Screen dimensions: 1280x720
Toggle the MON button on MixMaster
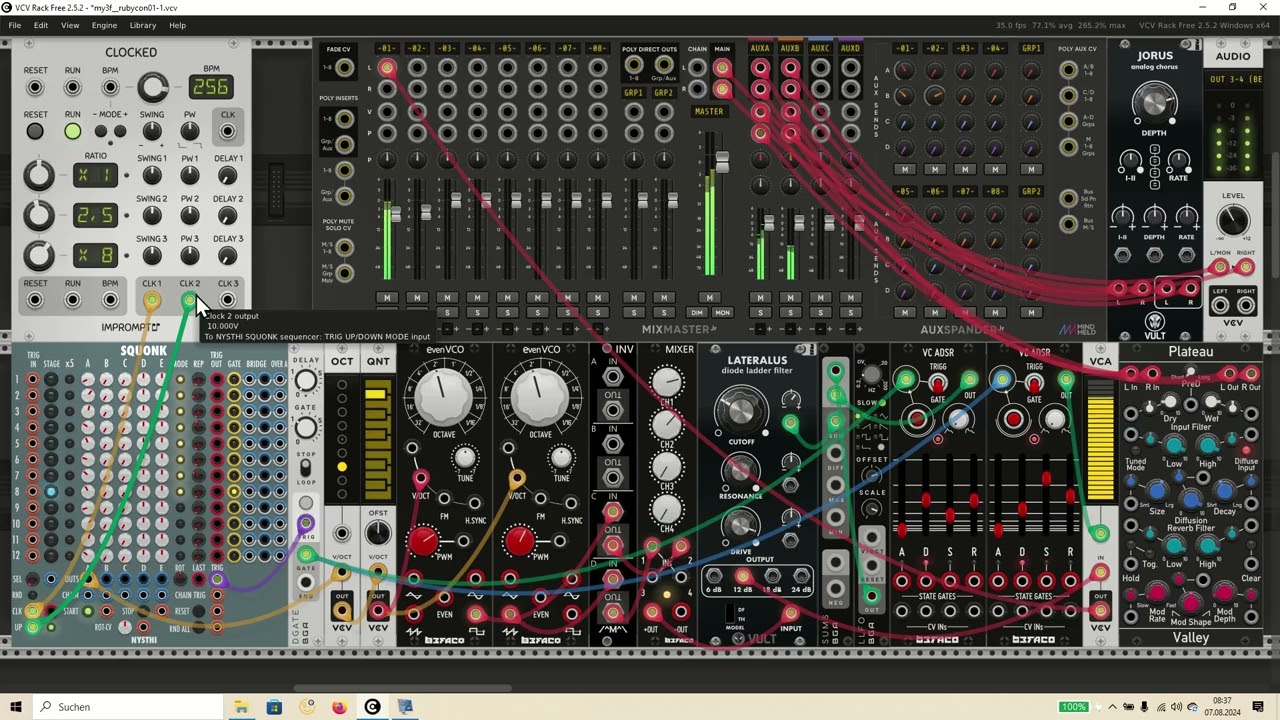(722, 313)
